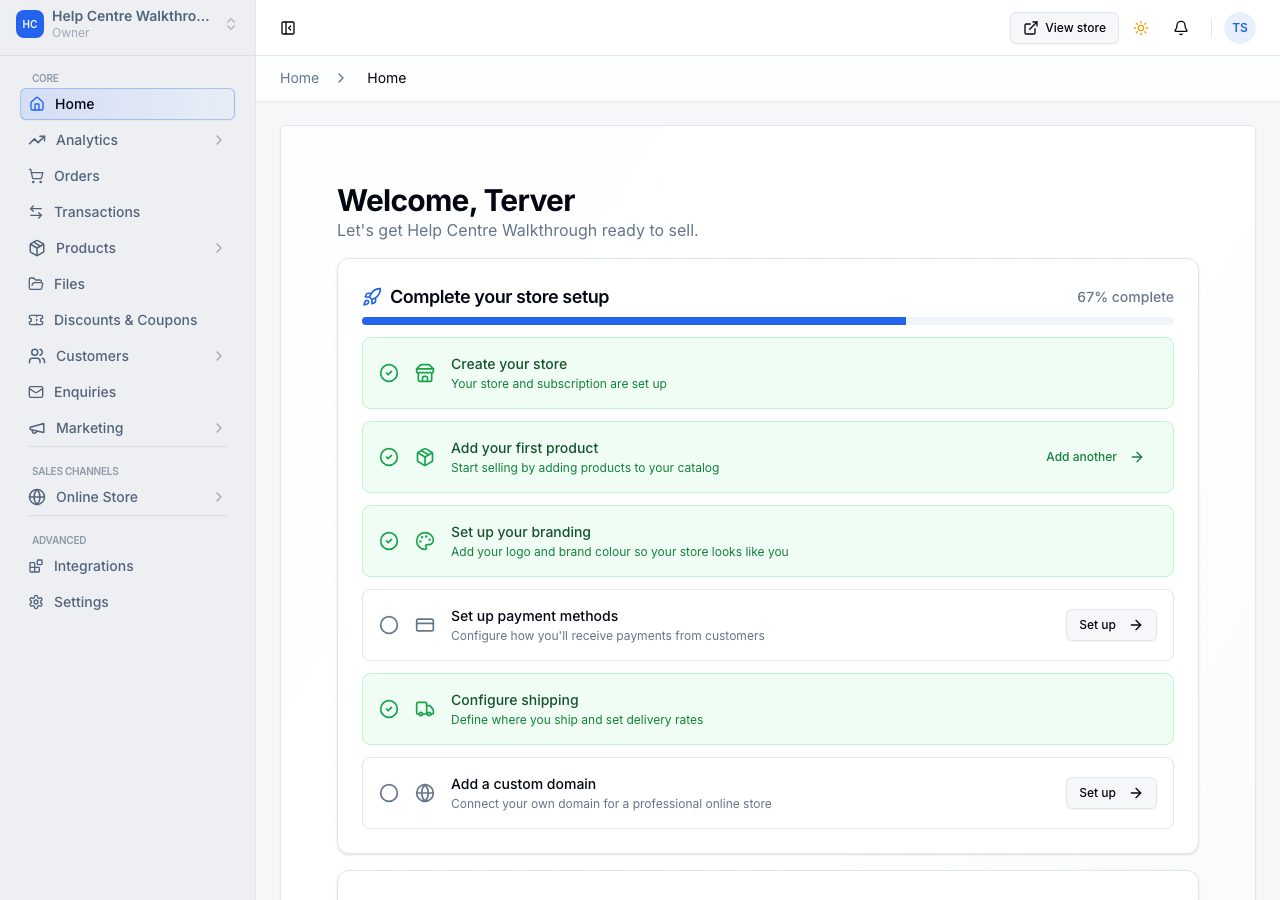Select Discounts & Coupons menu item
The image size is (1280, 900).
point(127,320)
